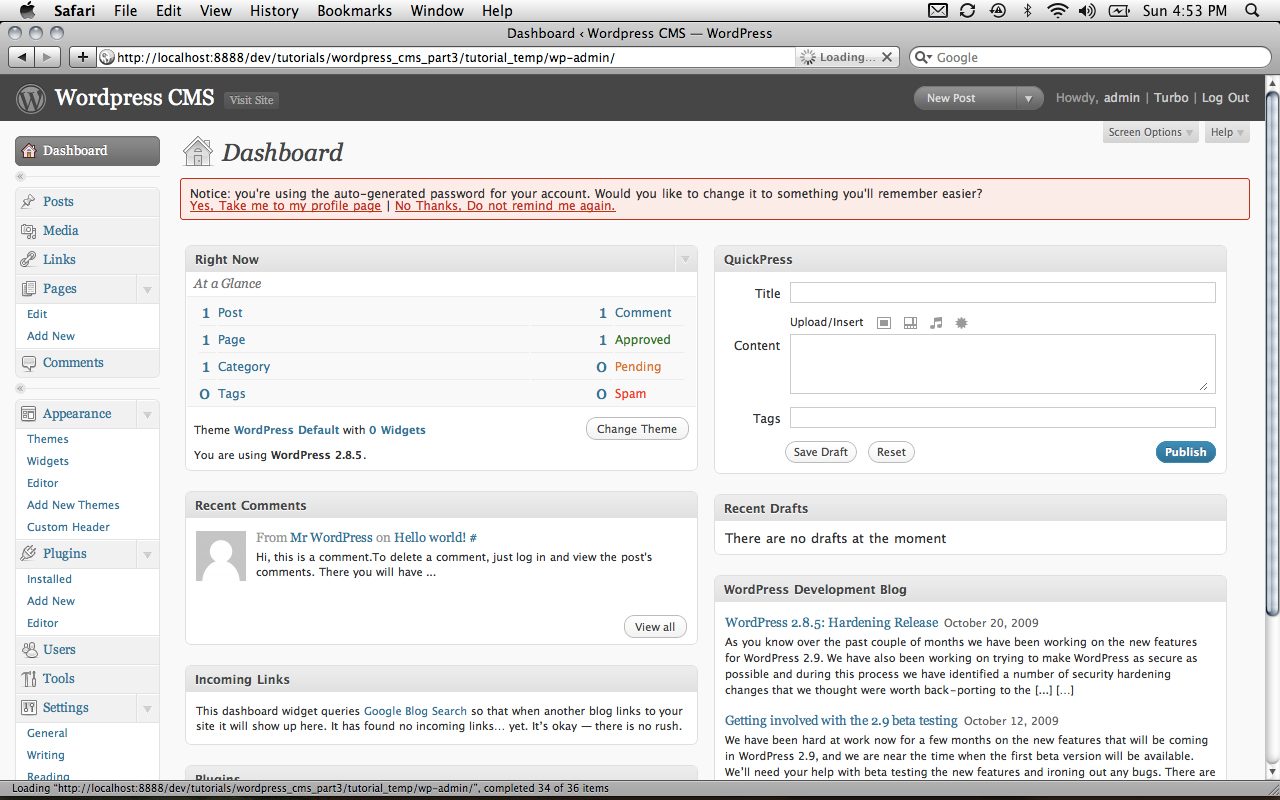Click 'Yes, Take me to my profile page'
Screen dimensions: 1280x800
coord(285,206)
